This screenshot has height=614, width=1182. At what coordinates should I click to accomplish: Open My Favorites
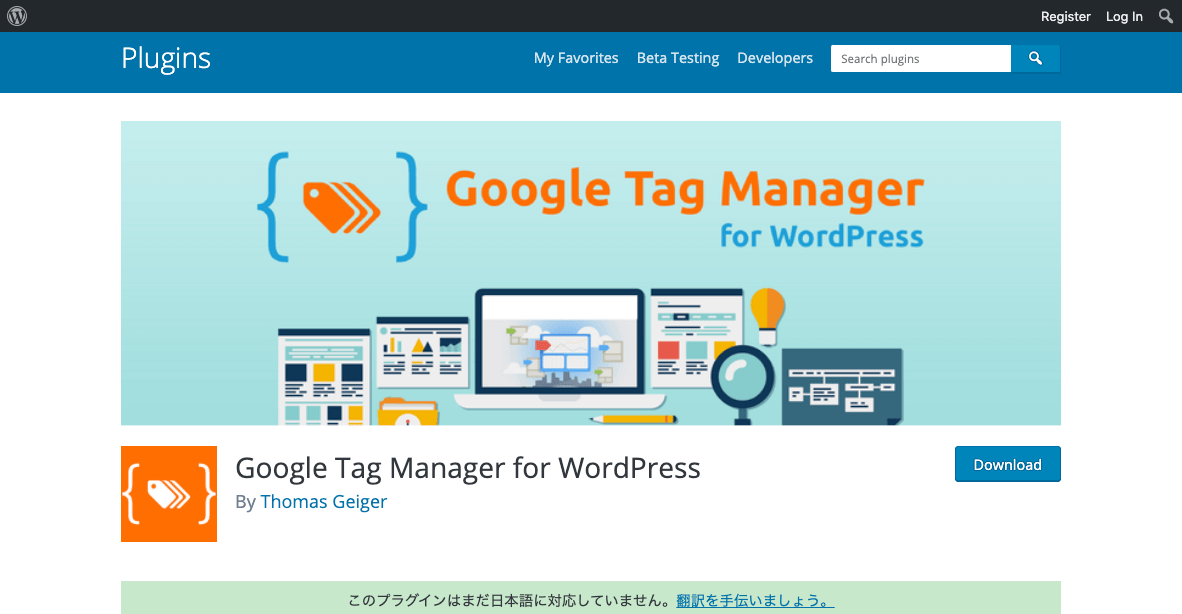576,58
